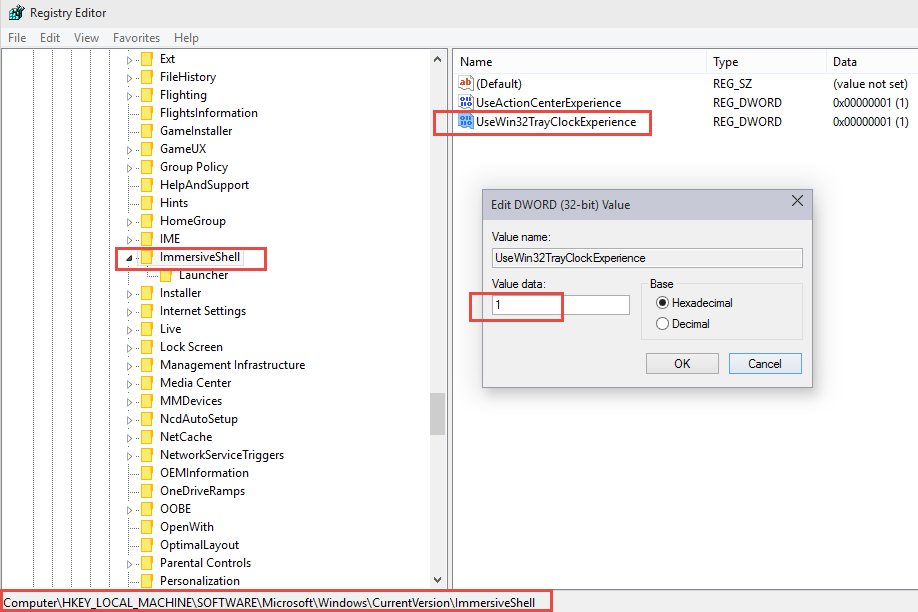Click the Flighting folder icon
Image resolution: width=918 pixels, height=612 pixels.
[147, 95]
